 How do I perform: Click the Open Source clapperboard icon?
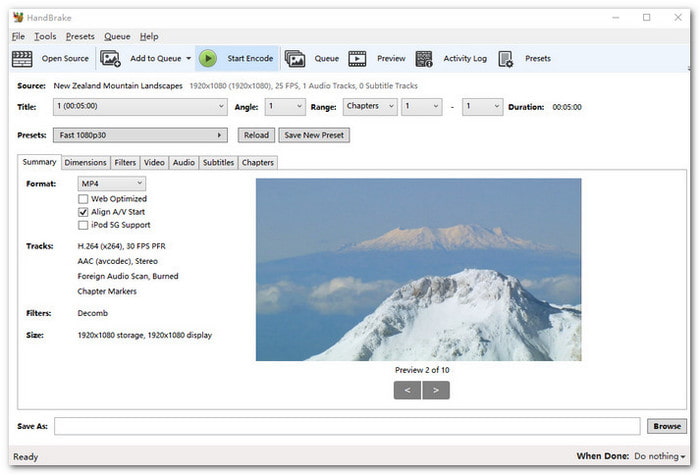(x=22, y=58)
